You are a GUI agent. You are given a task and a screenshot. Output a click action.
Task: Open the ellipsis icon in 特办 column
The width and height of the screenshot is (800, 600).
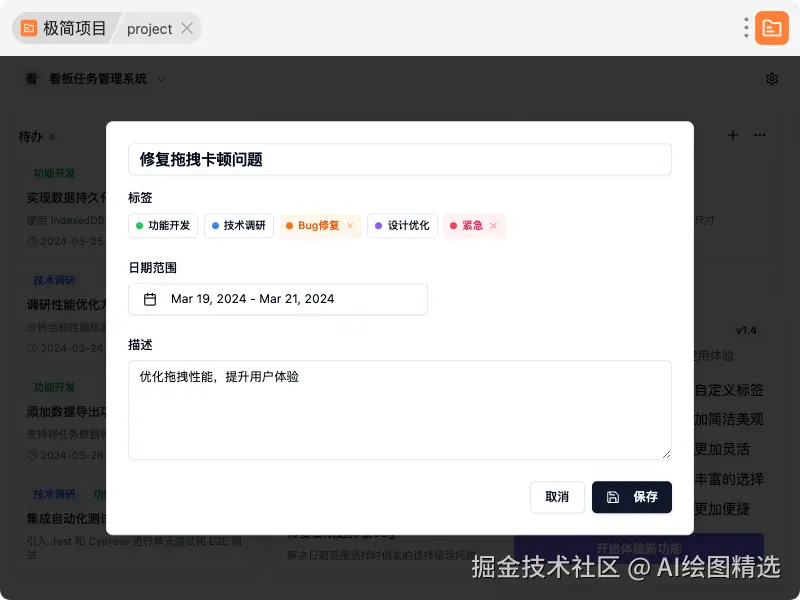pos(758,135)
